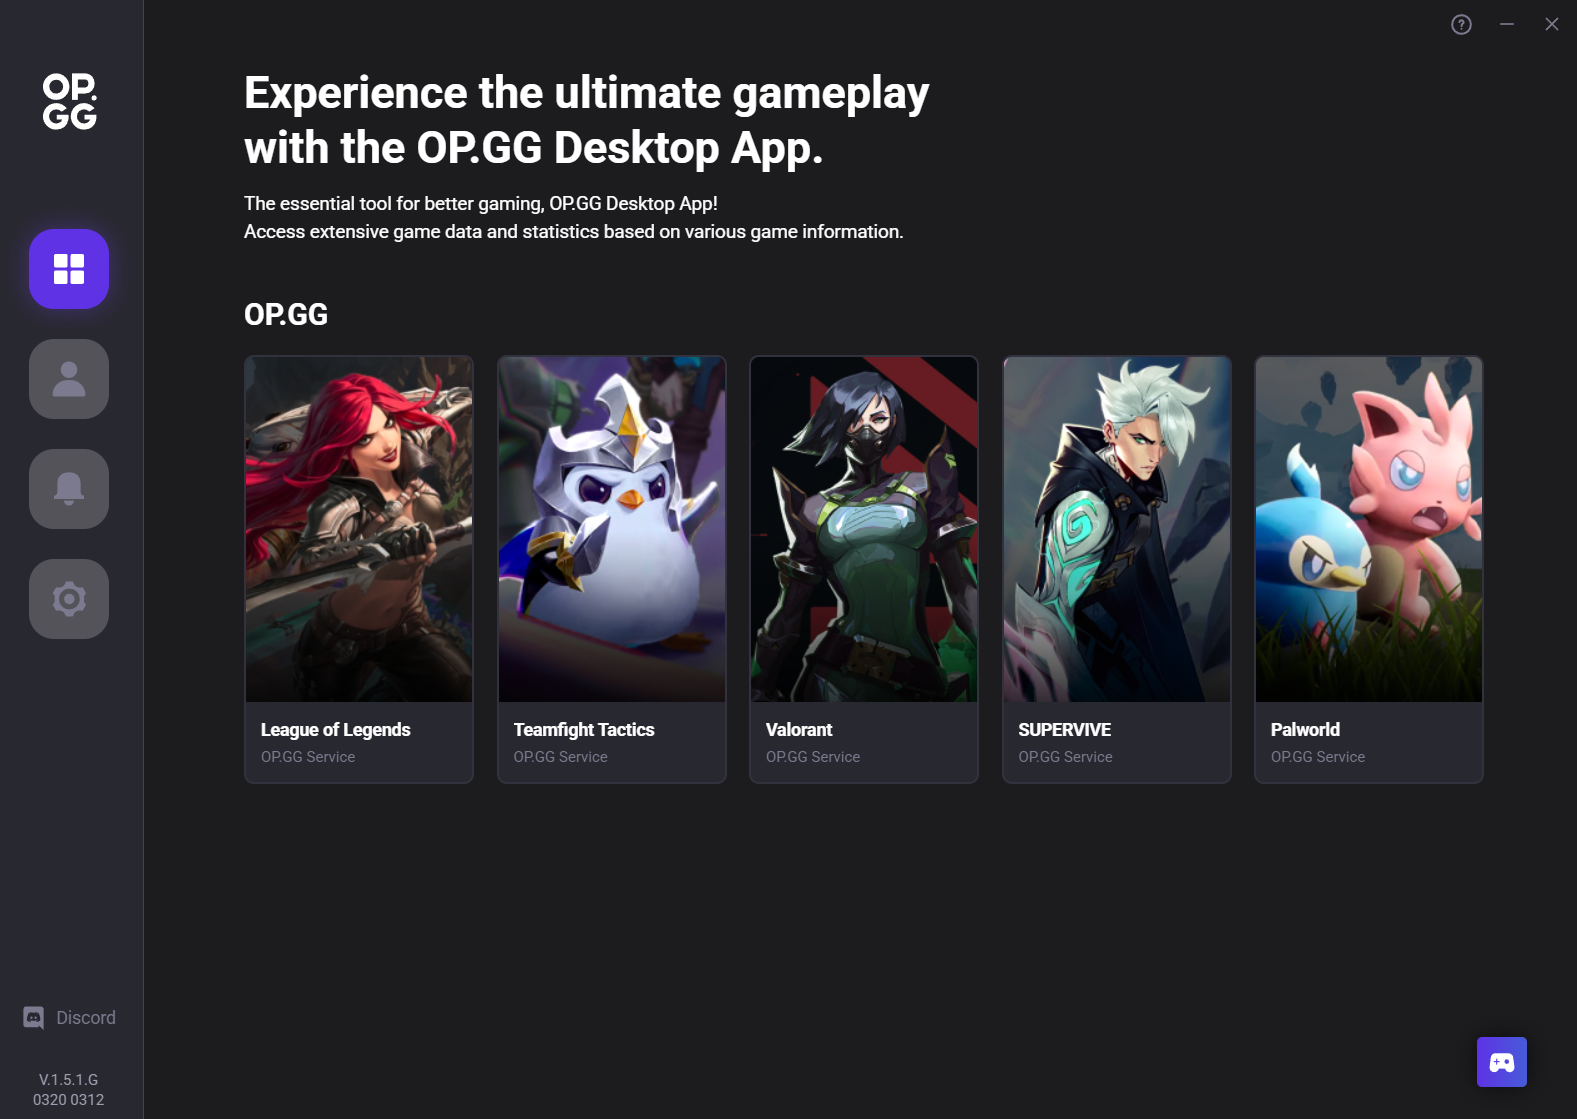This screenshot has width=1577, height=1119.
Task: Select the Valorant card artwork
Action: click(x=864, y=529)
